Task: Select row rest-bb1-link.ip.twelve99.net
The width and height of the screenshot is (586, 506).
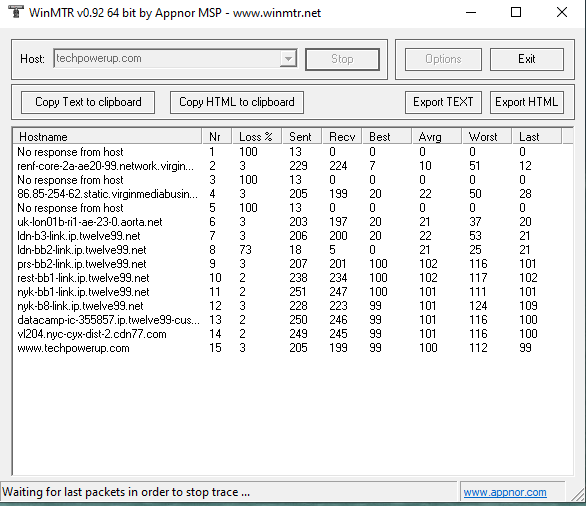Action: pyautogui.click(x=287, y=278)
